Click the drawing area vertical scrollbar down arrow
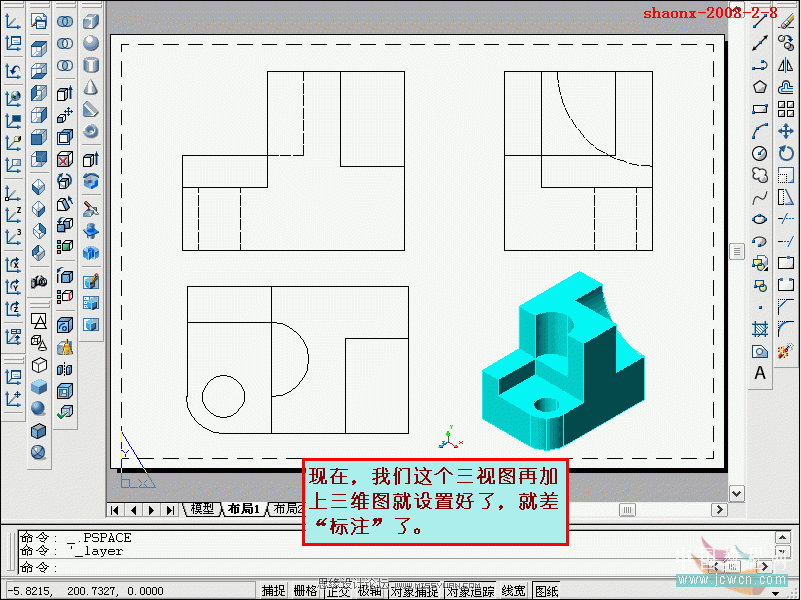 click(736, 494)
